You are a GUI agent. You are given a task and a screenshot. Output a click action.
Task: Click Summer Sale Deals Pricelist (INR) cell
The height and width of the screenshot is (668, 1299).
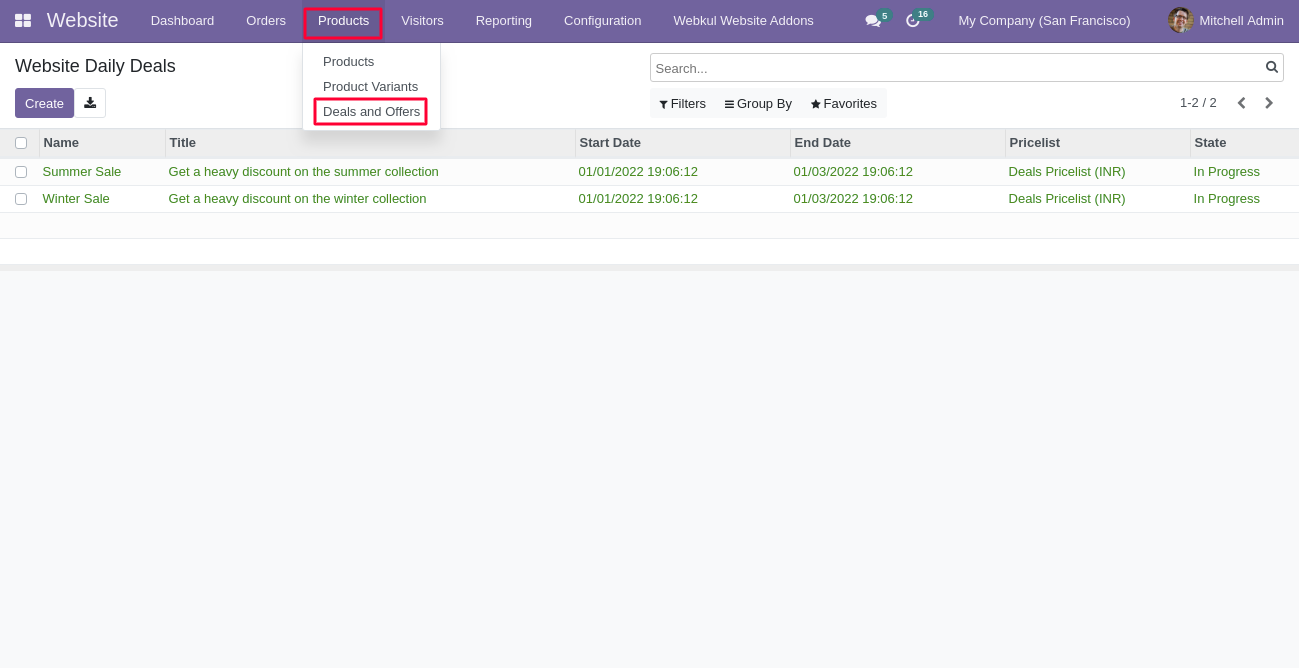(x=1067, y=172)
